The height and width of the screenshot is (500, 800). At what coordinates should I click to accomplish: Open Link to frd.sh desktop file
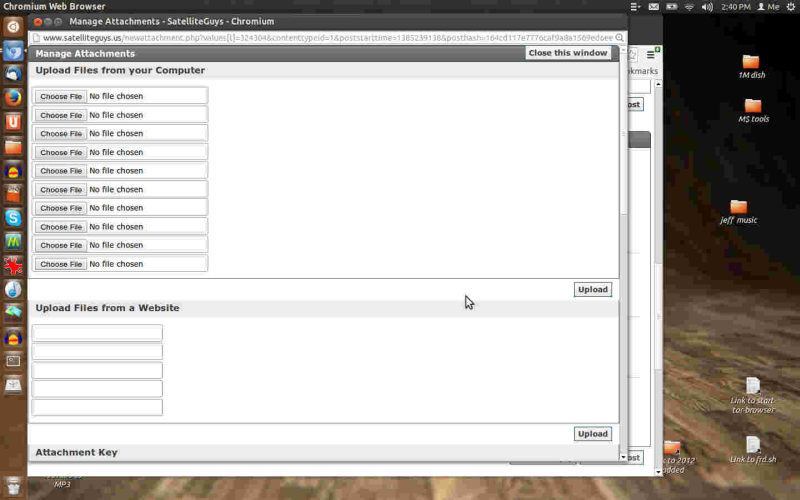pos(753,450)
